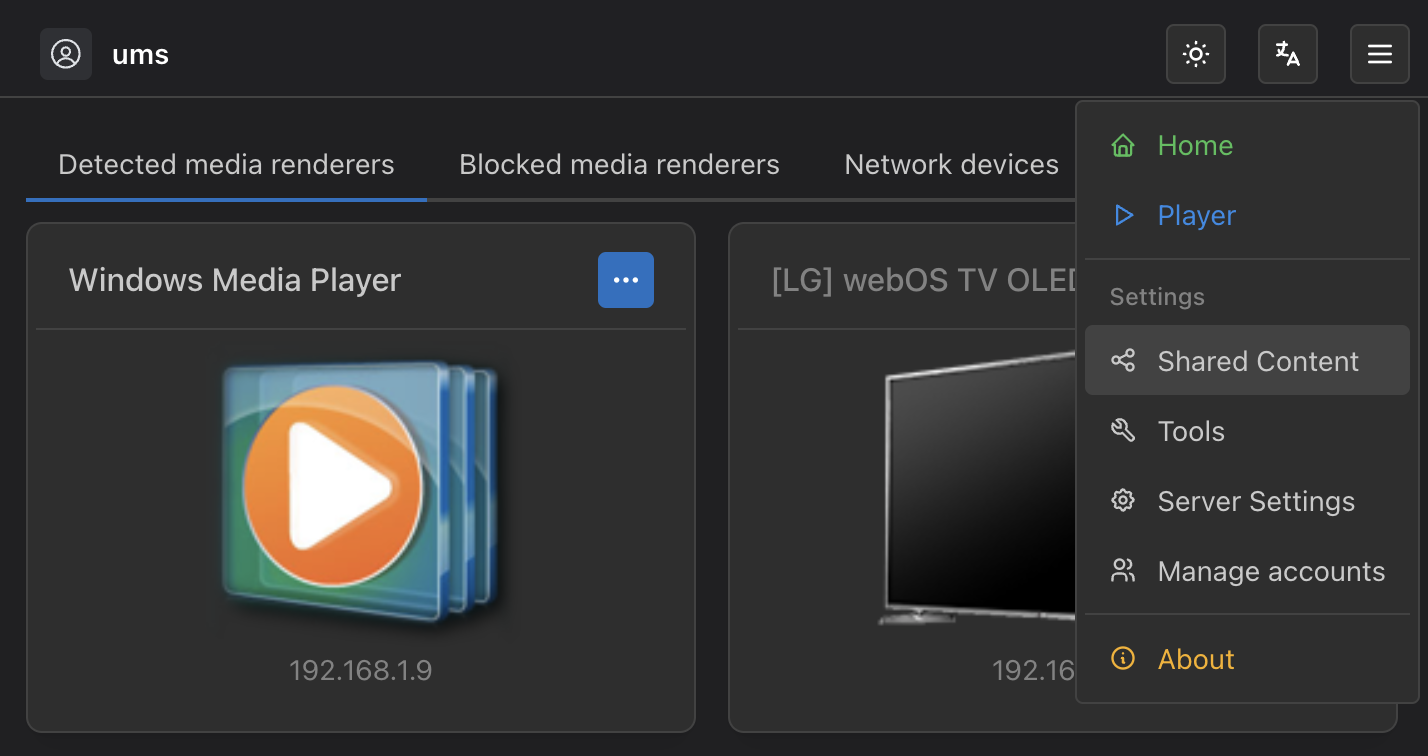The height and width of the screenshot is (756, 1428).
Task: Click the About info circle icon
Action: [1122, 659]
